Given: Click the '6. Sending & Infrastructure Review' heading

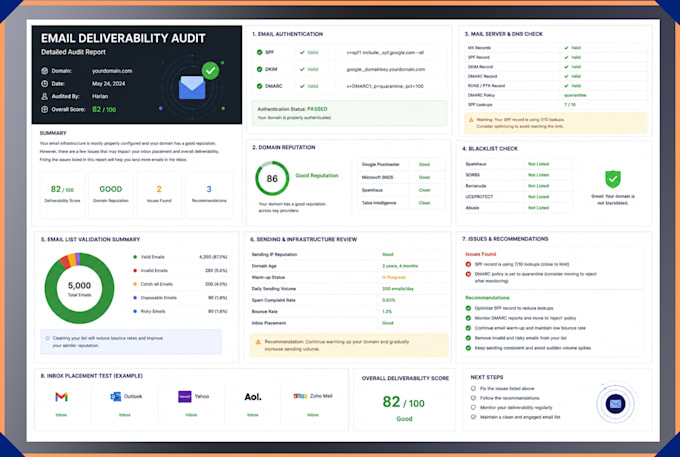Looking at the screenshot, I should (304, 239).
